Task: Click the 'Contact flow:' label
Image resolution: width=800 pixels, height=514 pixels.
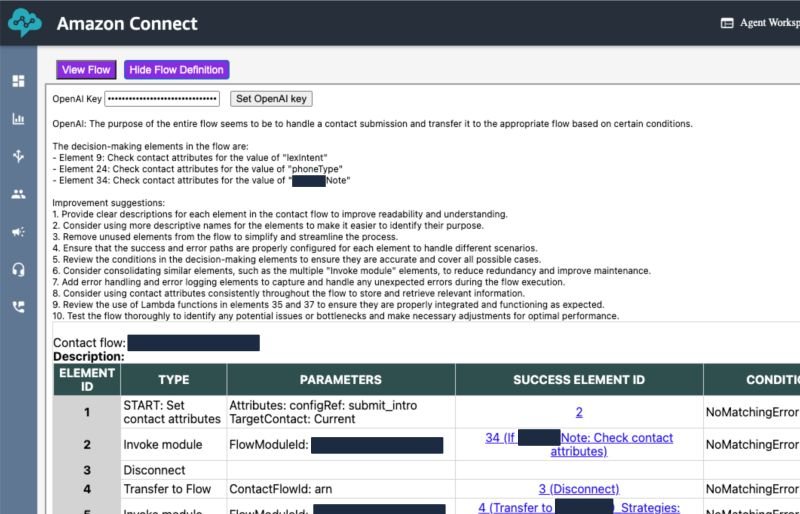Action: (x=89, y=343)
